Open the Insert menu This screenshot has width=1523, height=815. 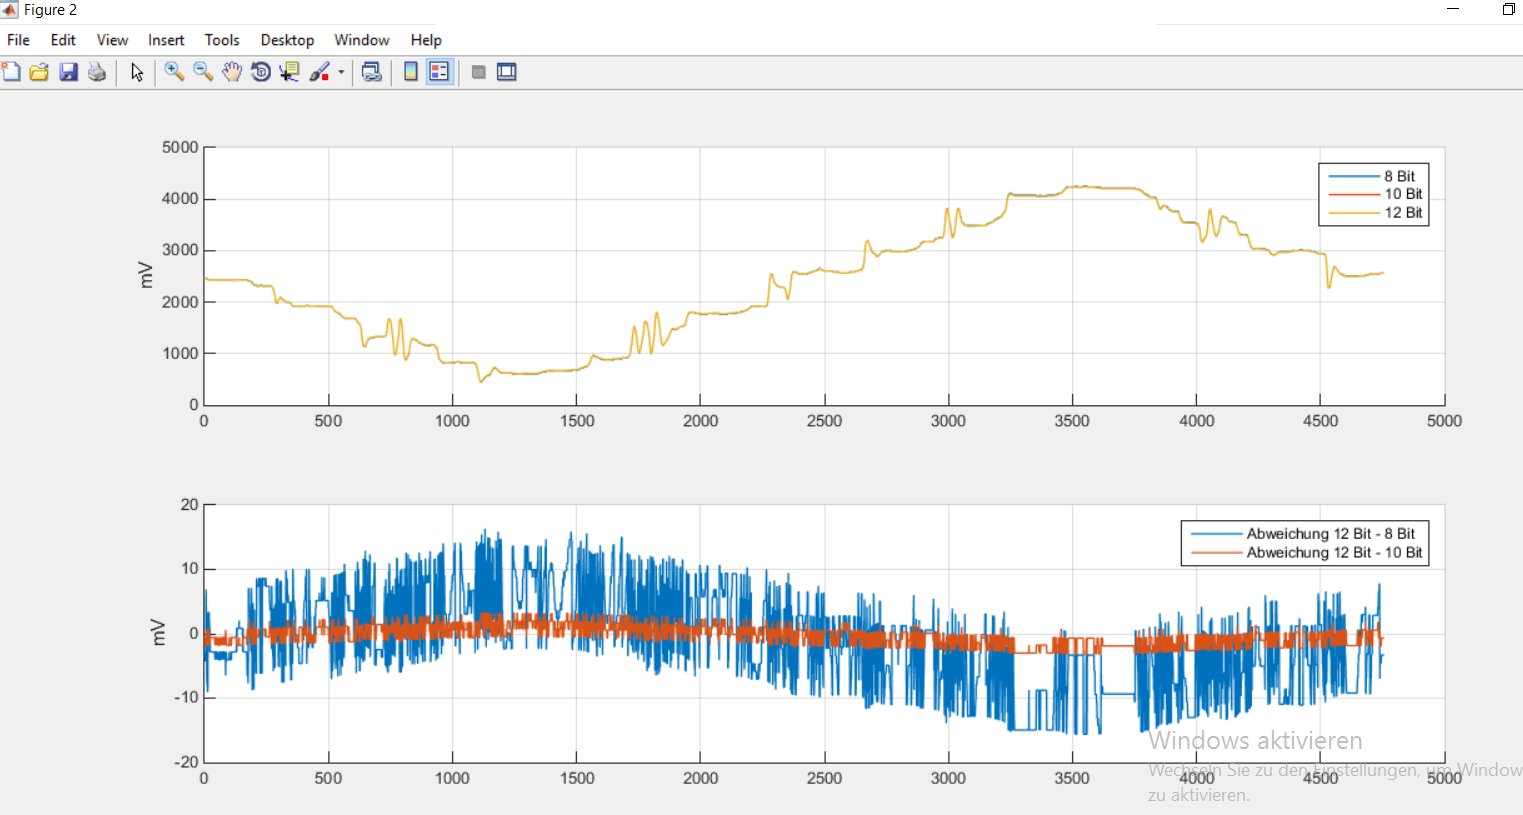pos(166,40)
